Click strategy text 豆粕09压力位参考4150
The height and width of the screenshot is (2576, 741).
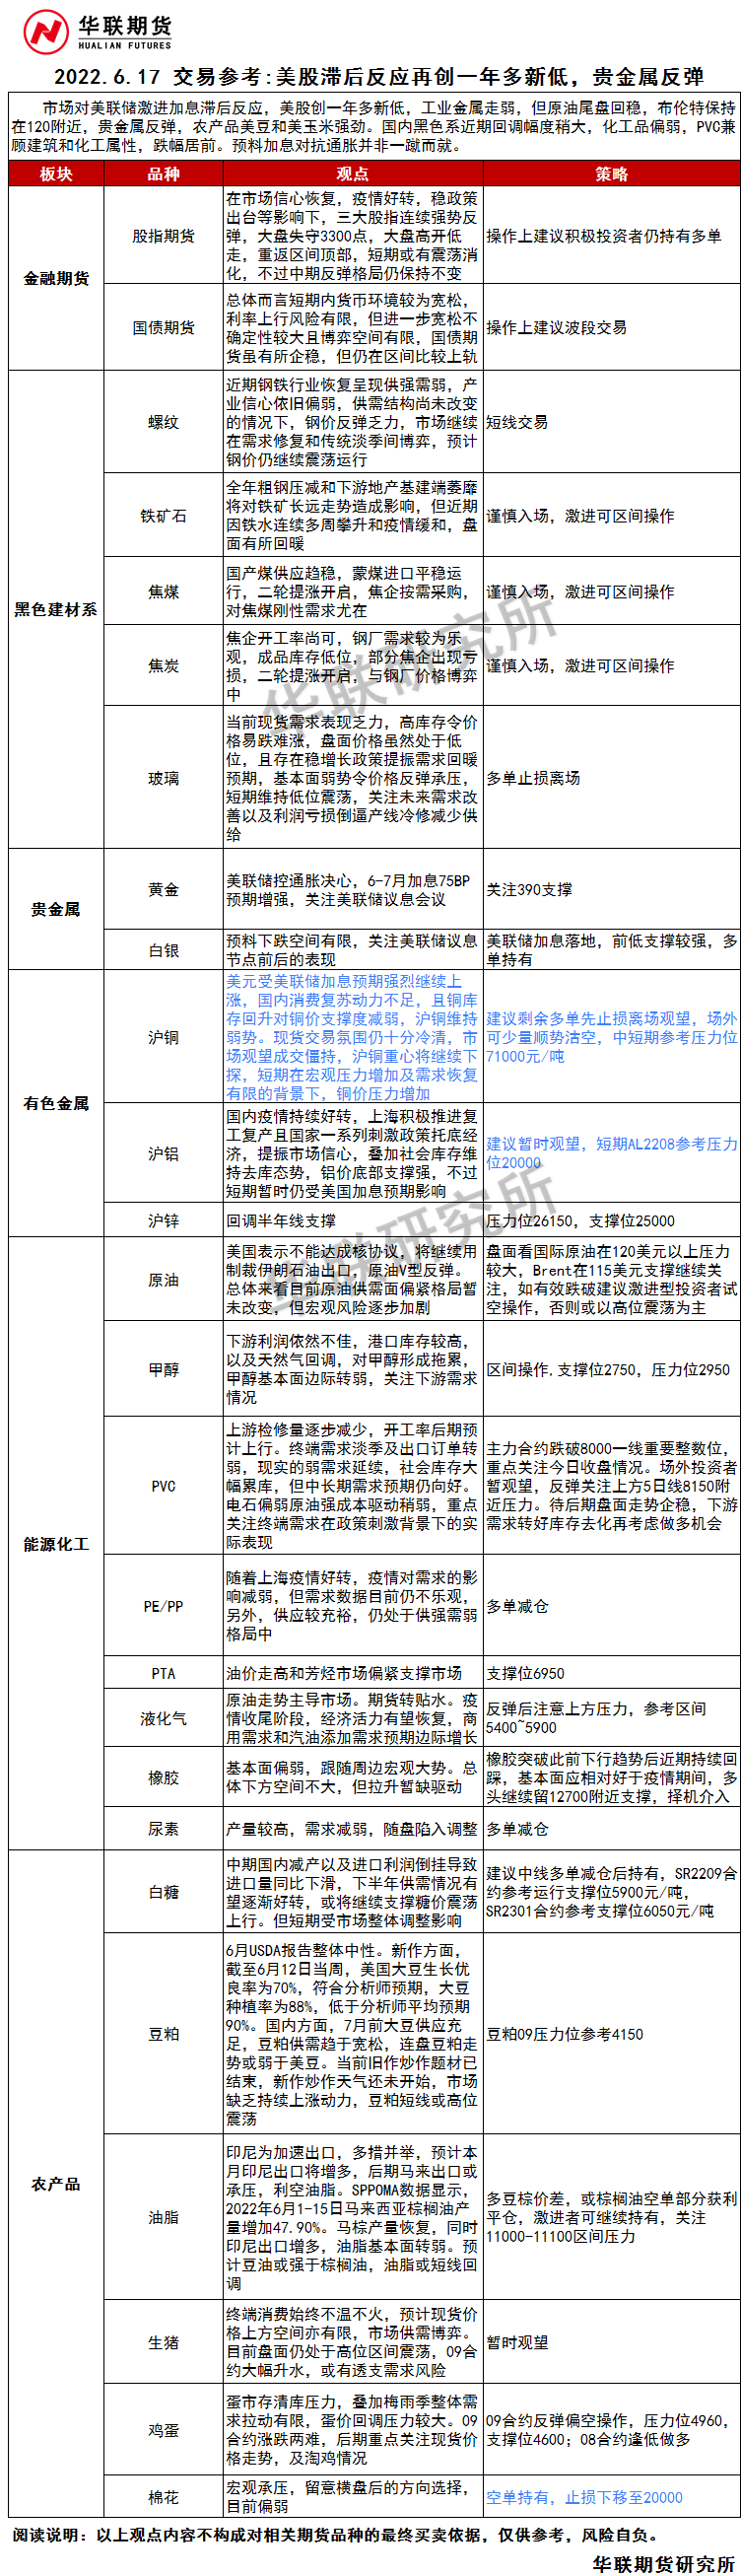[565, 2033]
